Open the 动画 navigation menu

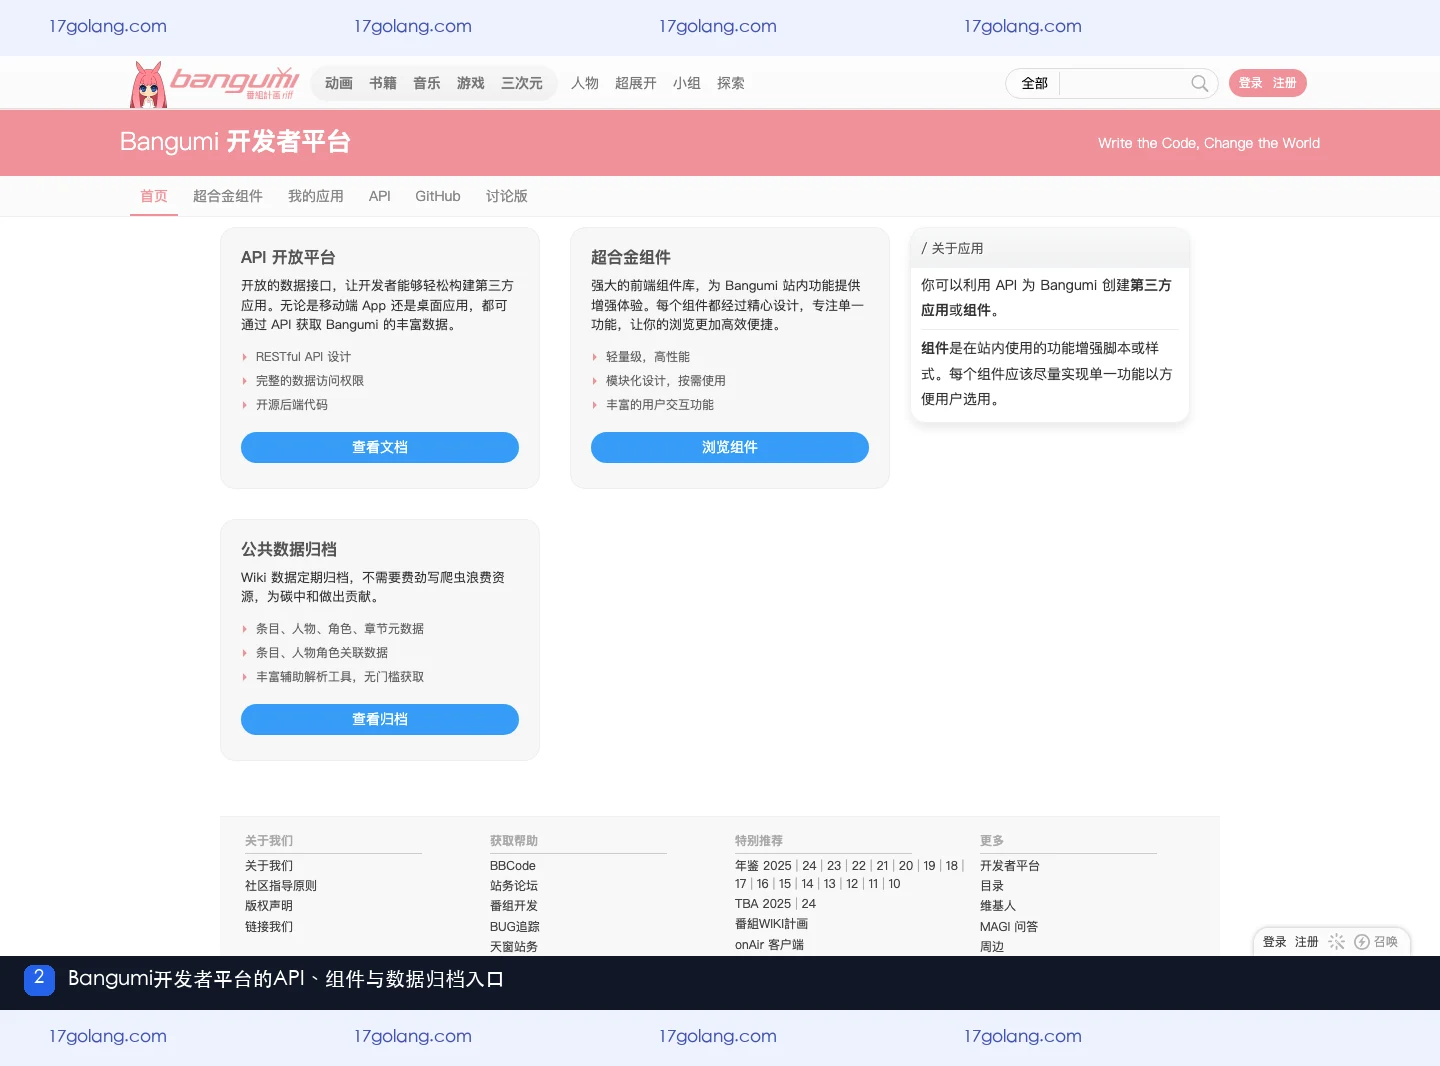point(338,83)
